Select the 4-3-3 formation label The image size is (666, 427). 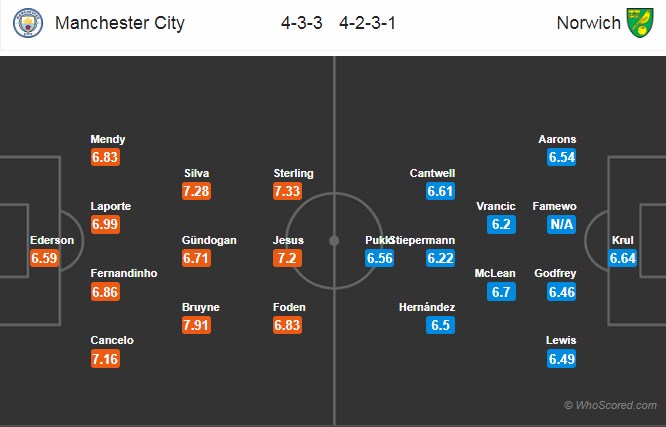click(x=302, y=23)
